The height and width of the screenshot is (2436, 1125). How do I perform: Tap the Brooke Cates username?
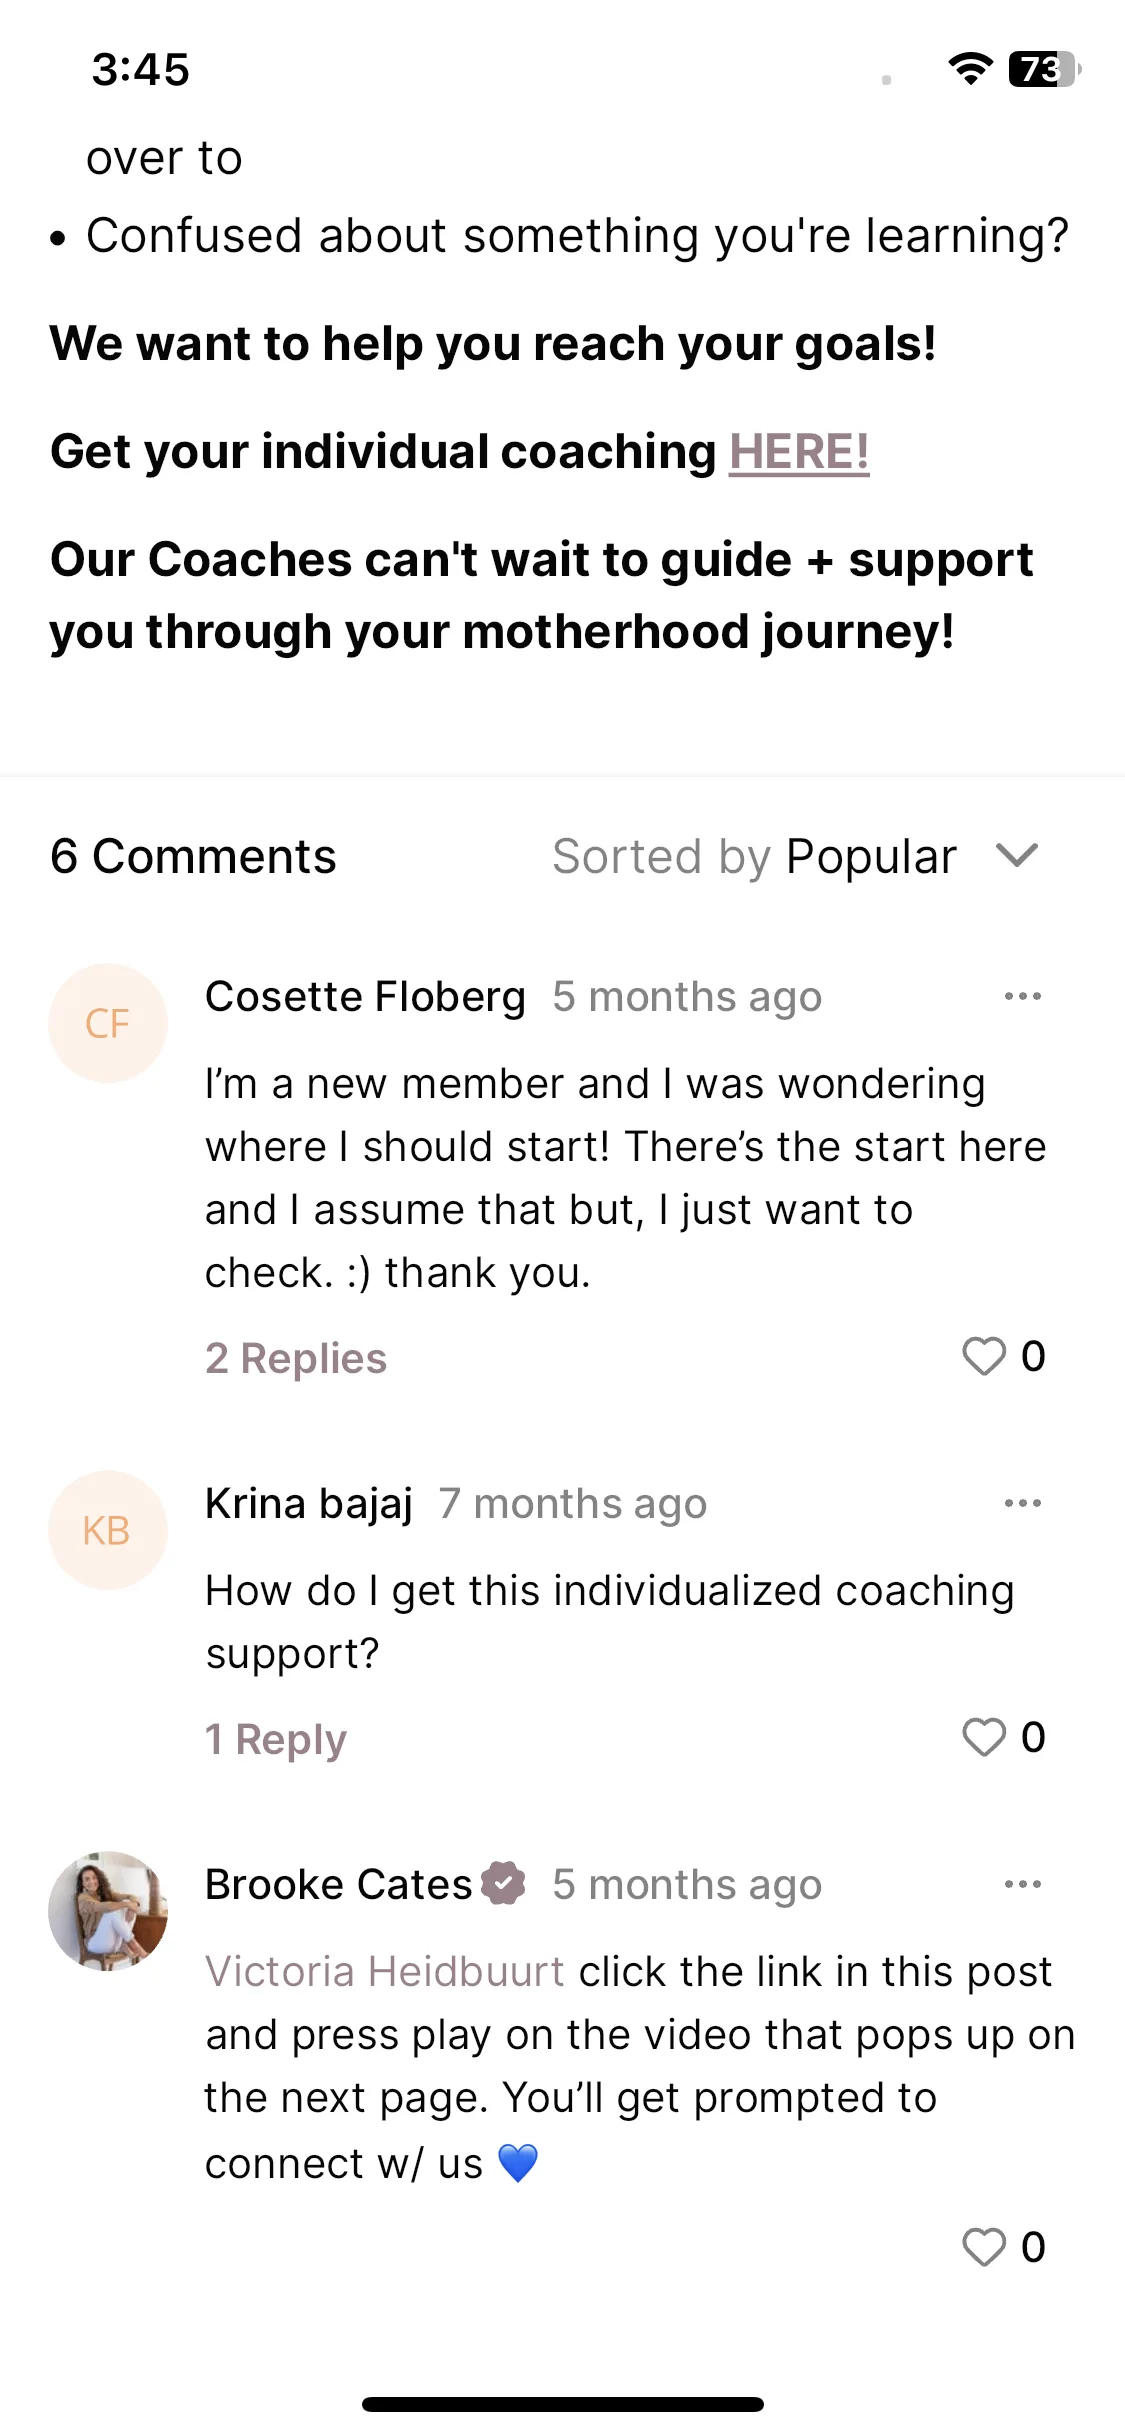pyautogui.click(x=338, y=1884)
